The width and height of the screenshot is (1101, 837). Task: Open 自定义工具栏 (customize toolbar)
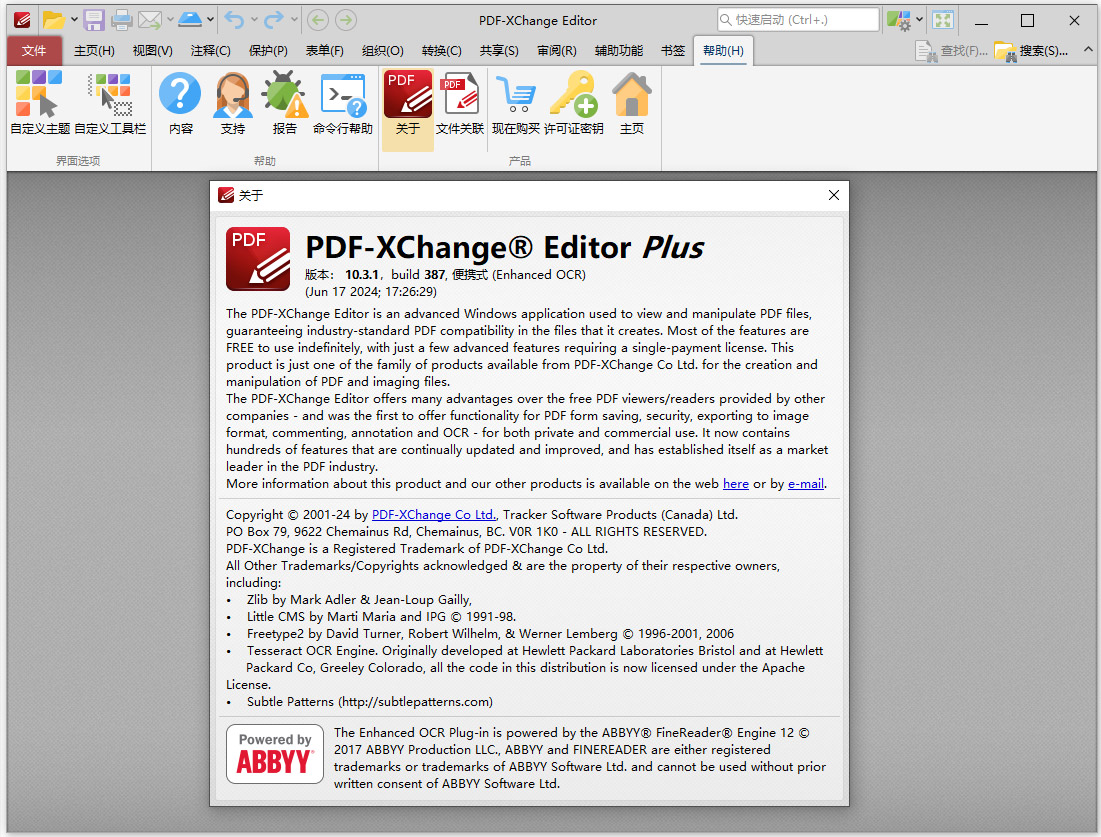(x=110, y=100)
